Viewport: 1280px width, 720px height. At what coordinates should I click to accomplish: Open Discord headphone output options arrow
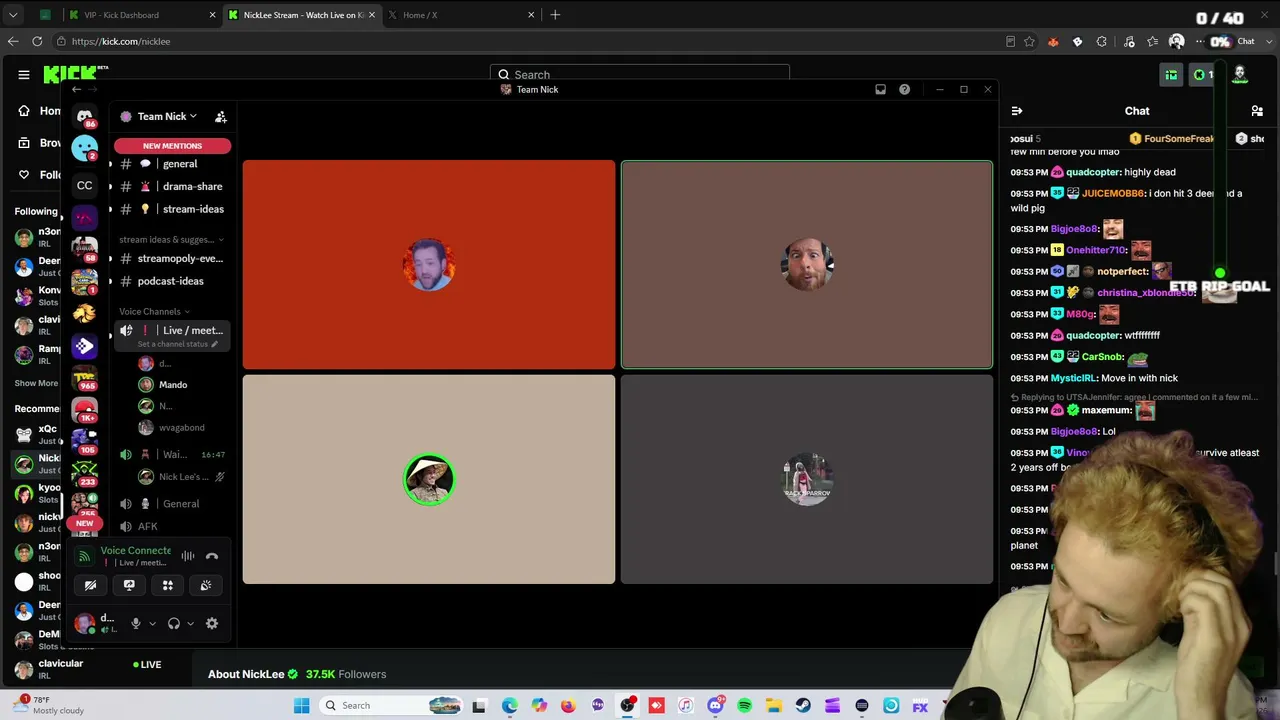tap(190, 623)
